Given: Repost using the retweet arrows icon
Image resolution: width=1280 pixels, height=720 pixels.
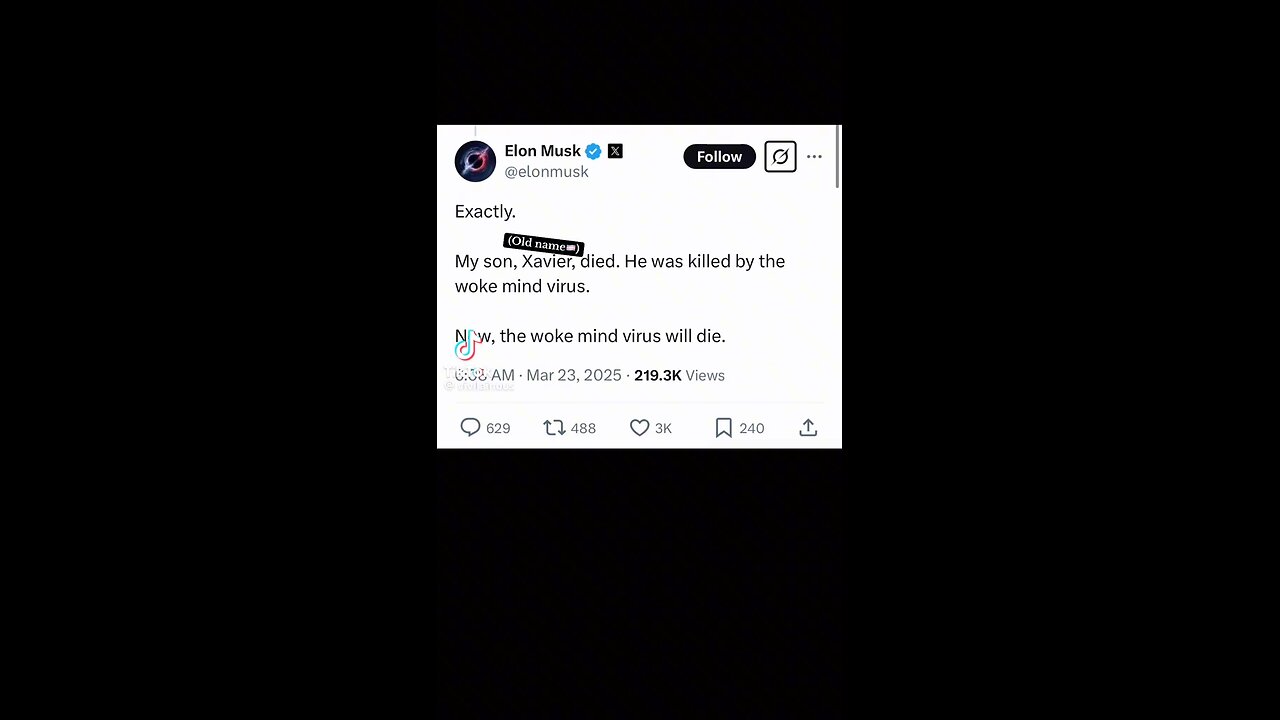Looking at the screenshot, I should coord(554,428).
